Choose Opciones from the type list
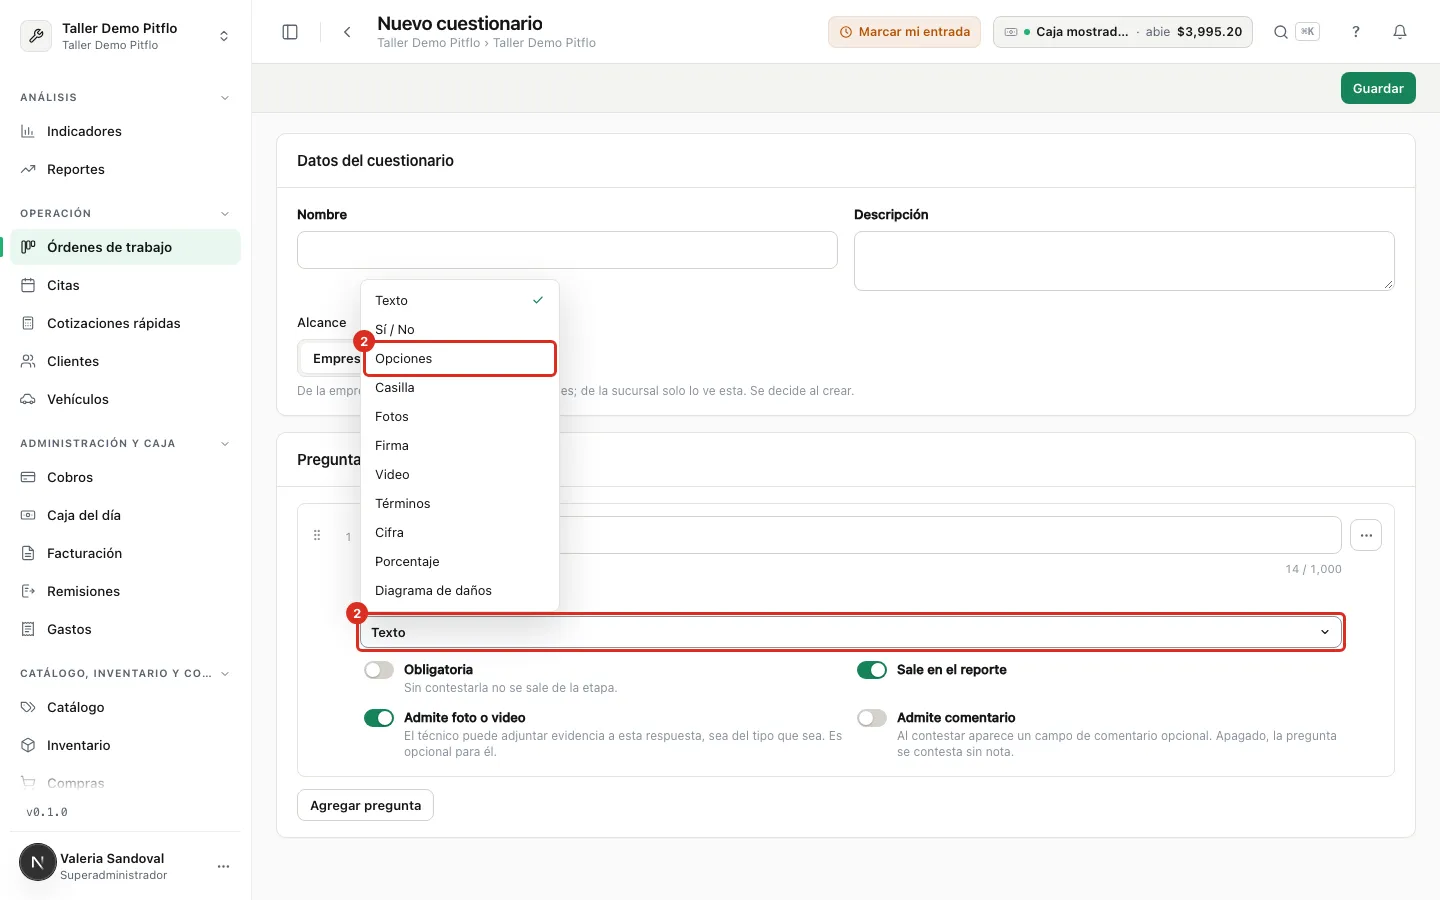 pyautogui.click(x=459, y=358)
